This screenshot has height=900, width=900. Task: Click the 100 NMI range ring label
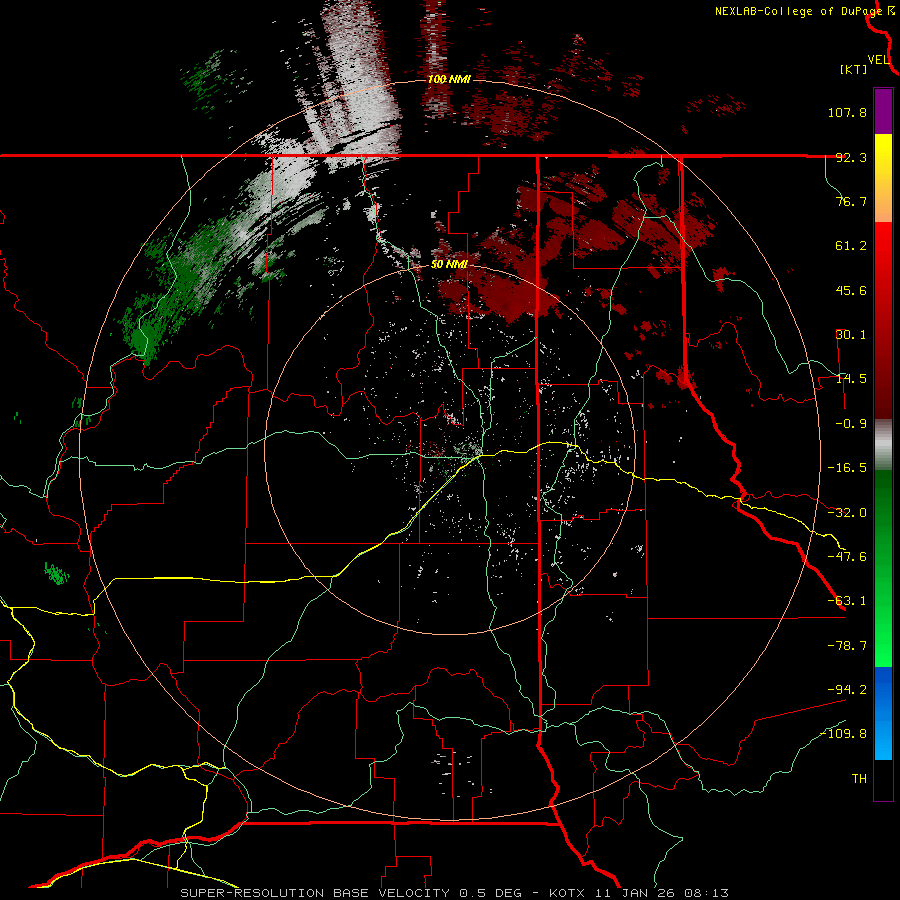pyautogui.click(x=449, y=79)
